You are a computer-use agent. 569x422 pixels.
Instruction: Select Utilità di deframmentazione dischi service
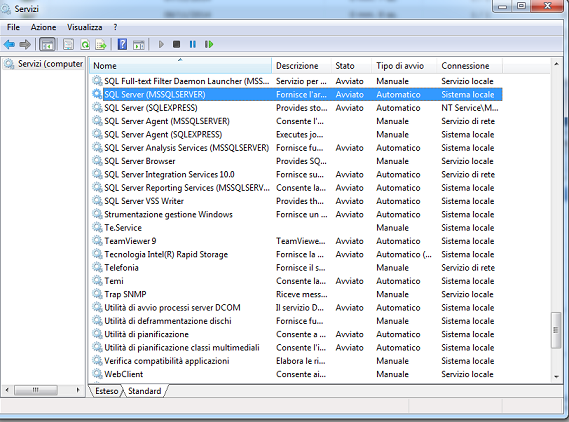click(296, 321)
